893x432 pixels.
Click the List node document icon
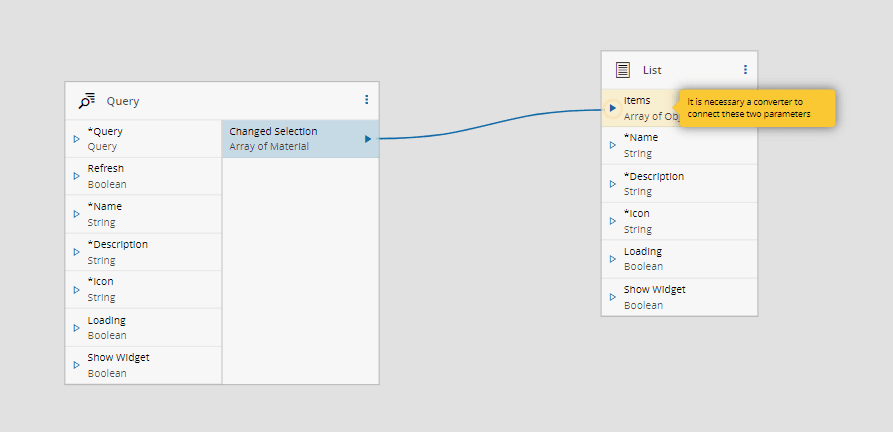[x=623, y=70]
